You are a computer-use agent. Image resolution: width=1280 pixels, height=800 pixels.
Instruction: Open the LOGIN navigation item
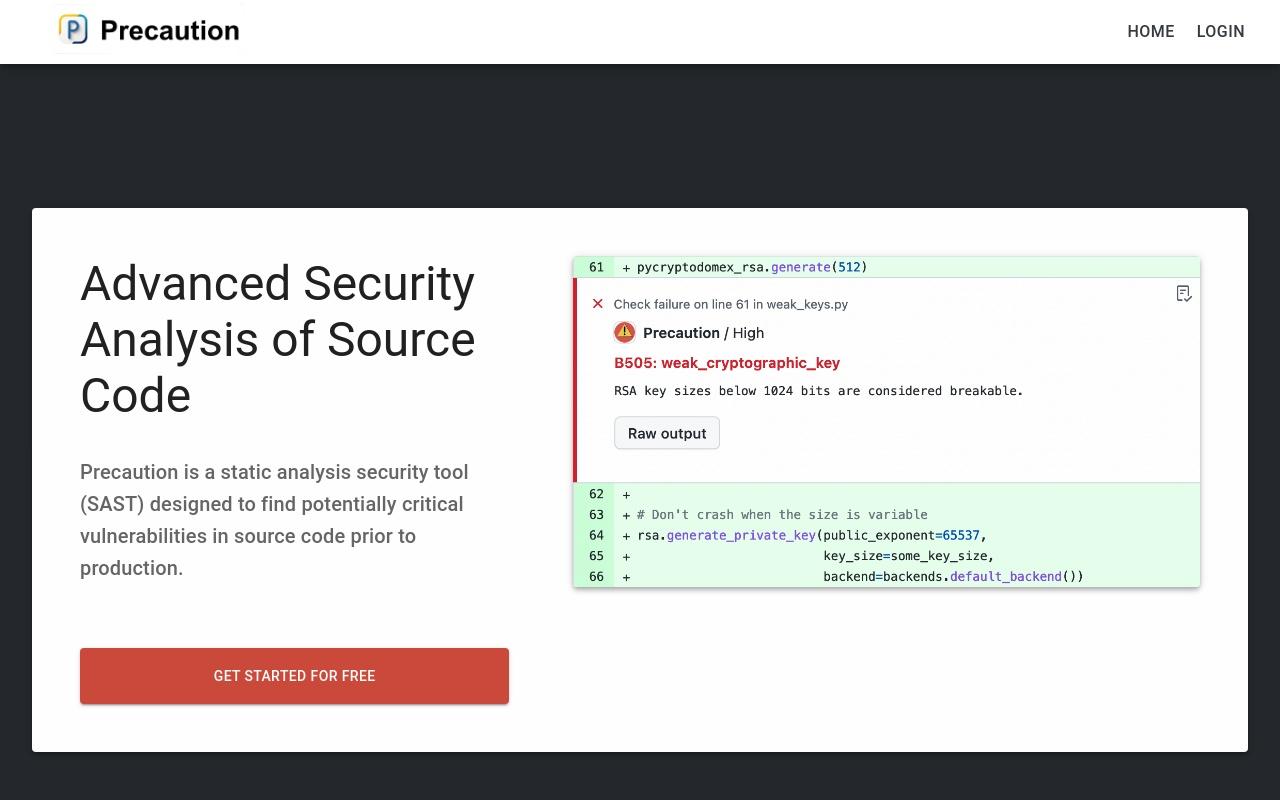tap(1220, 31)
